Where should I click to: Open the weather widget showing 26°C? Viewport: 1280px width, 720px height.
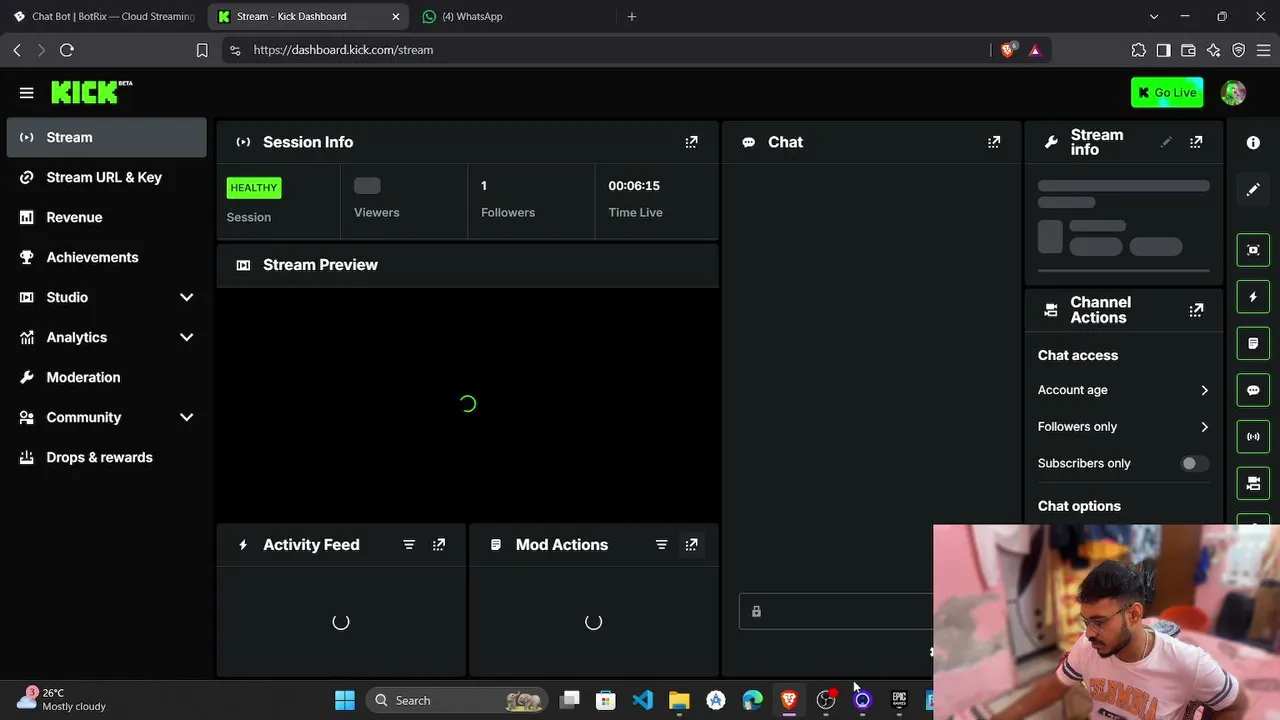tap(62, 700)
